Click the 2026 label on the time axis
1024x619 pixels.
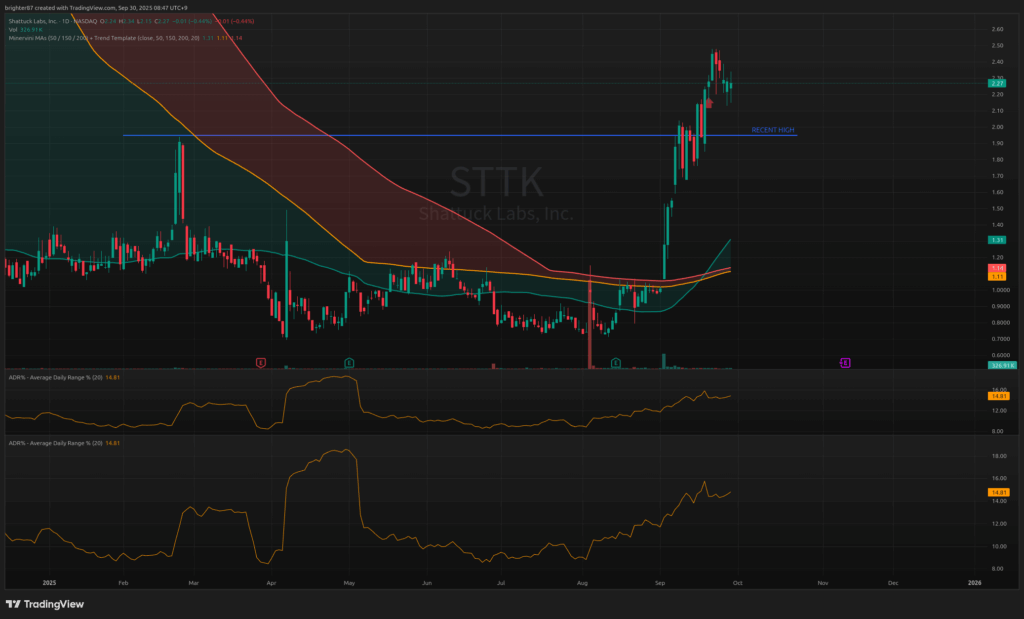[974, 582]
